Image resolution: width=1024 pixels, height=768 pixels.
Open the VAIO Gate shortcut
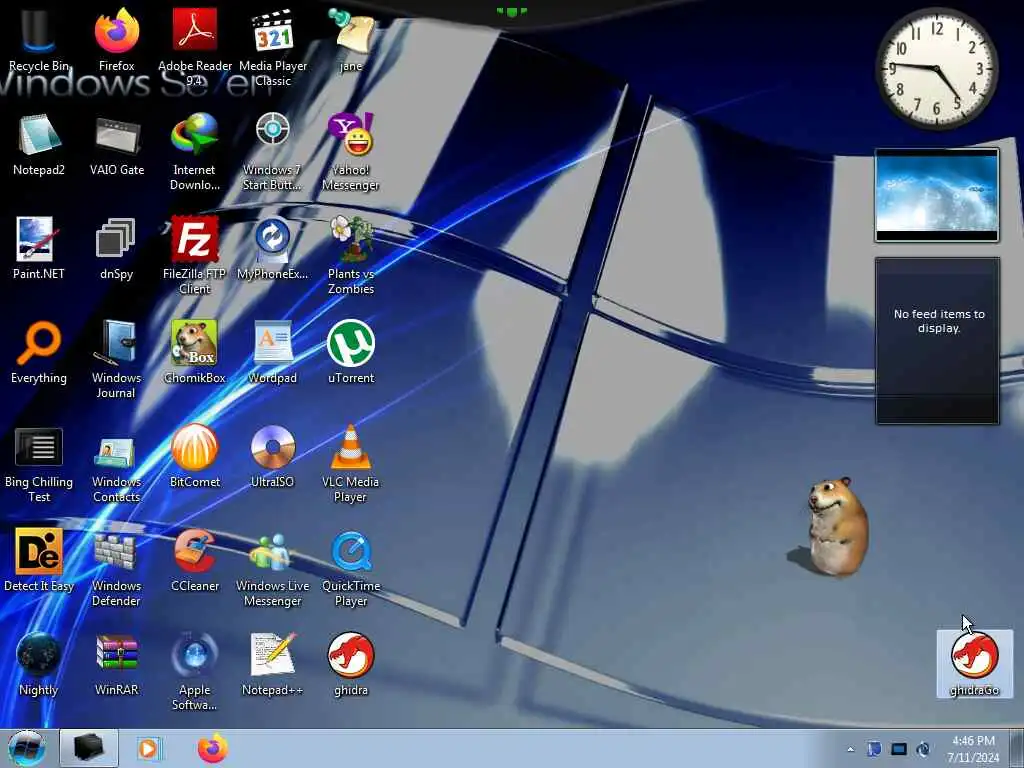point(116,144)
